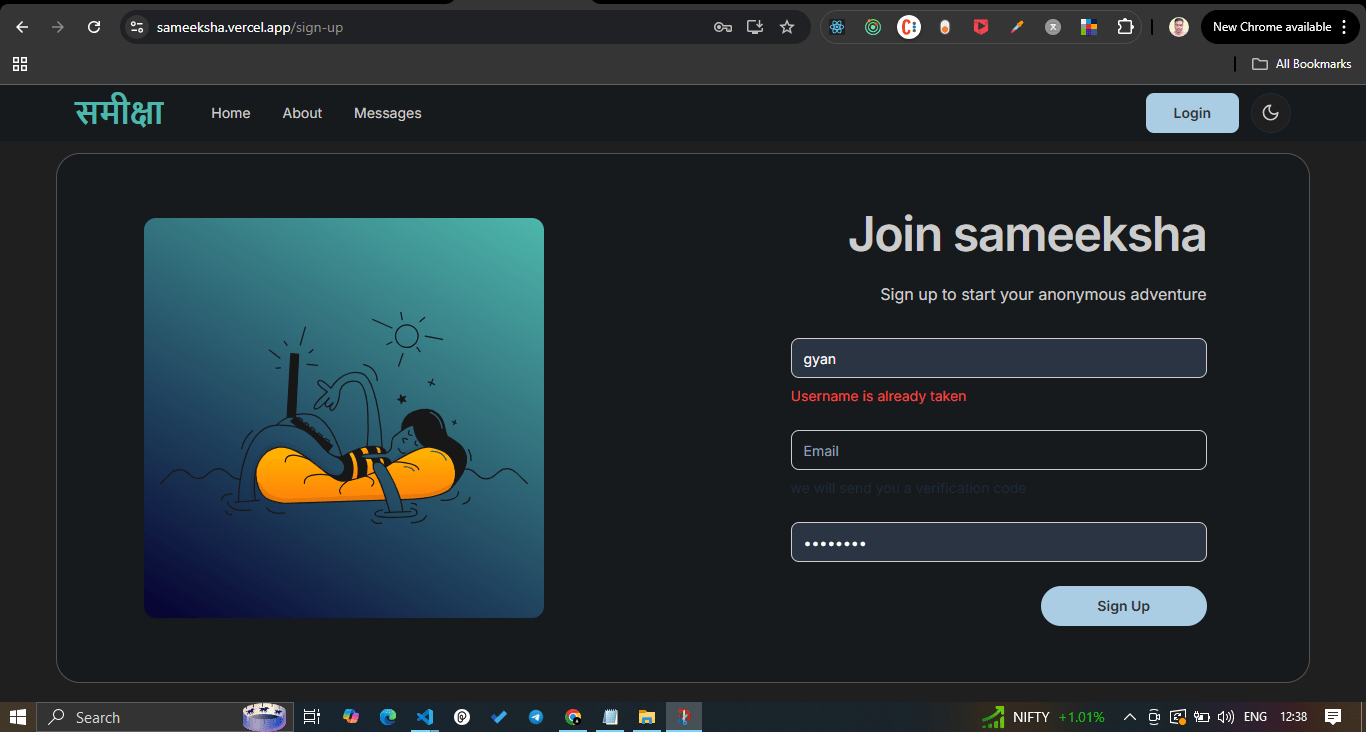Viewport: 1366px width, 732px height.
Task: Click the taskbar Search box
Action: point(165,717)
